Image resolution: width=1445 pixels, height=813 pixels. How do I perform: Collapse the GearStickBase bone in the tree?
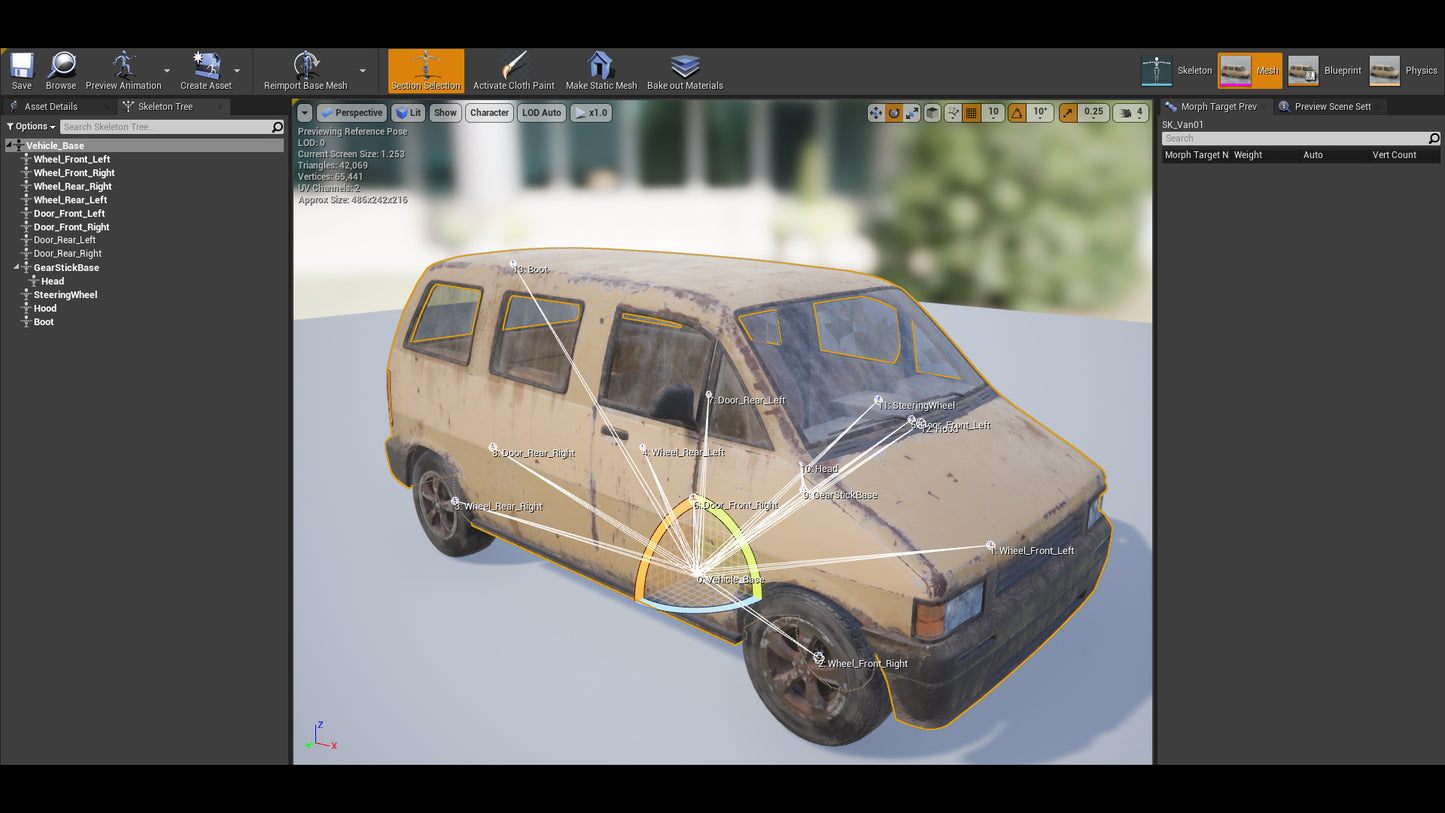(18, 268)
